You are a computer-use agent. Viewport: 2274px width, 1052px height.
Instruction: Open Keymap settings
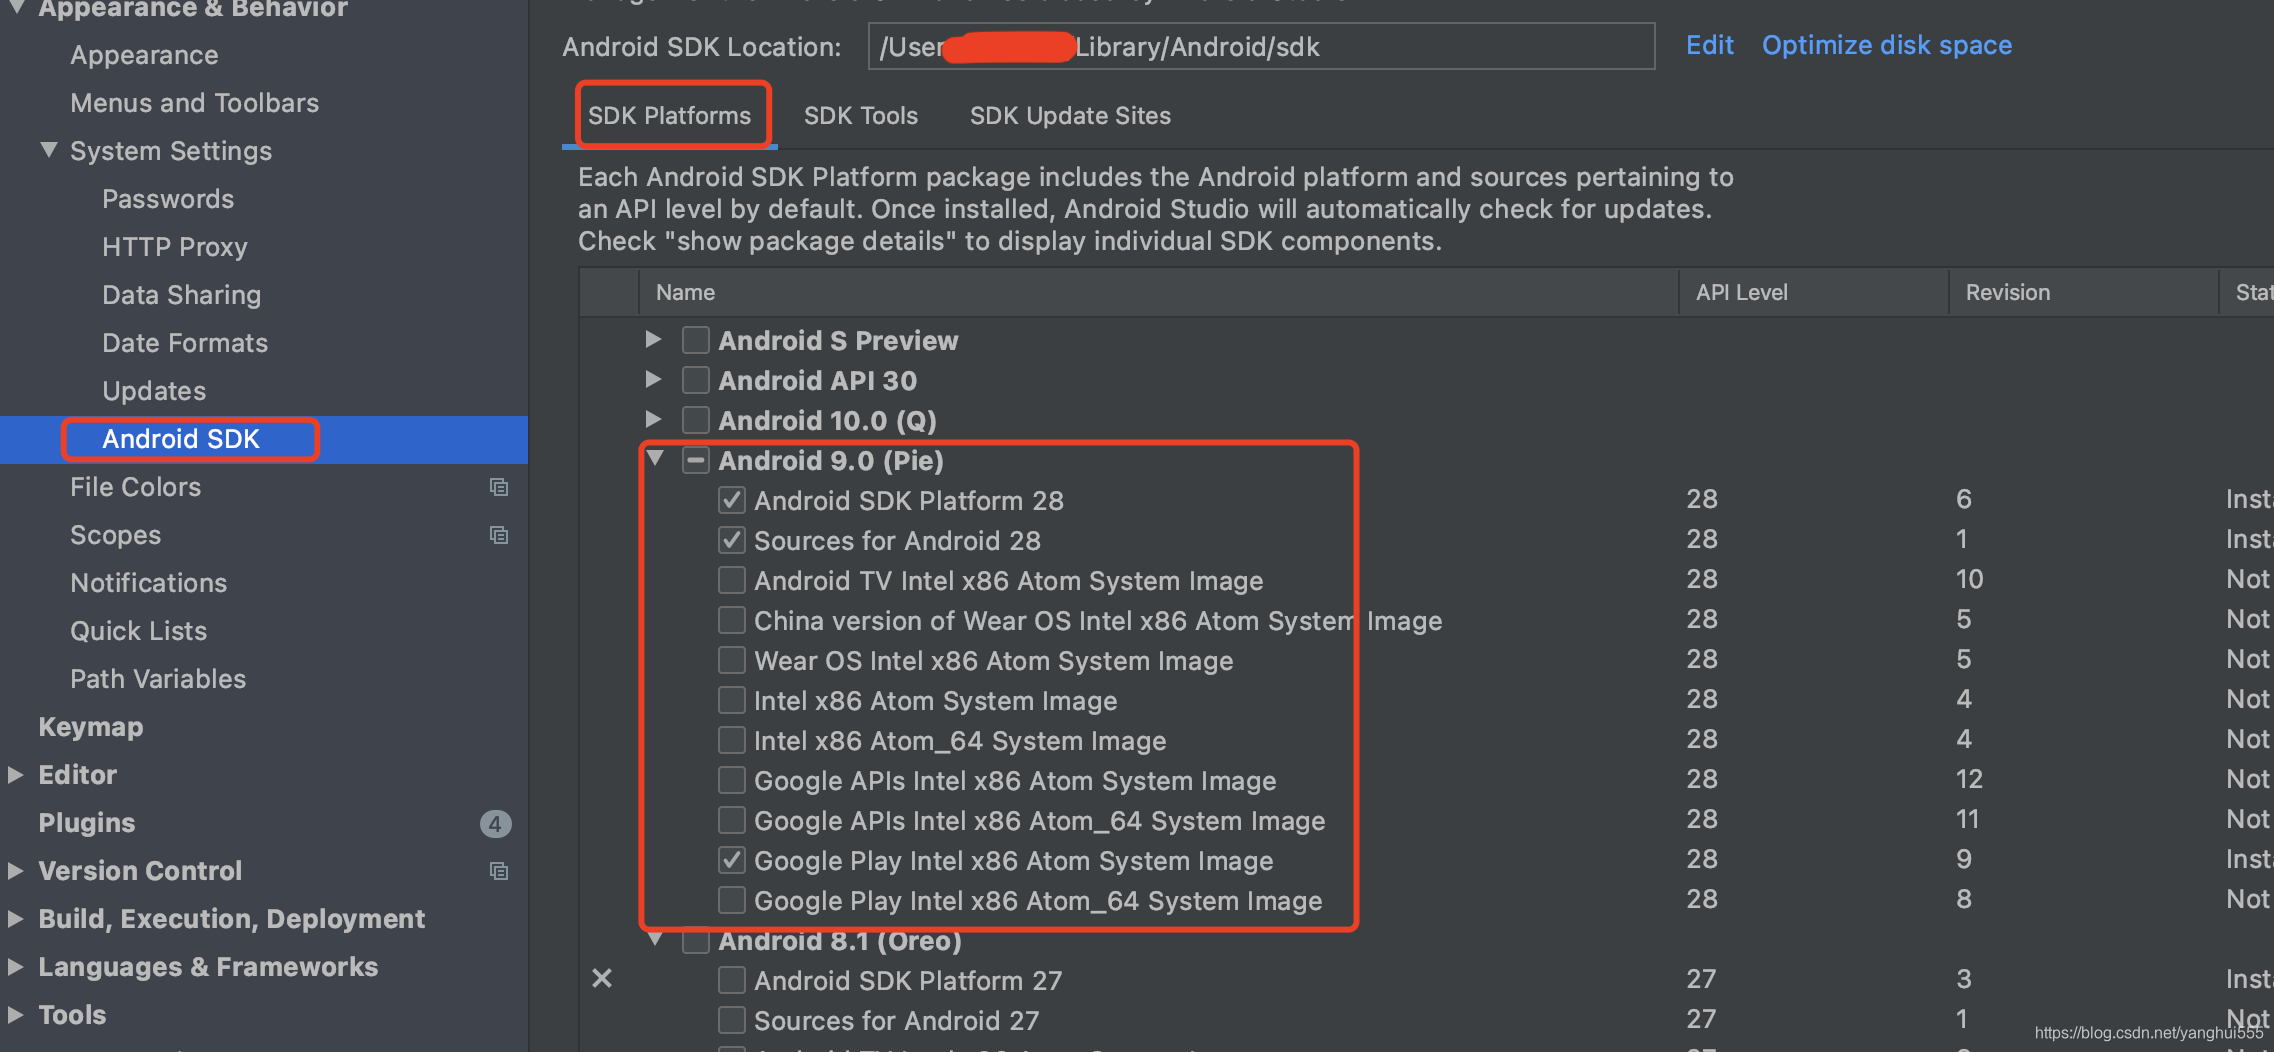(90, 727)
